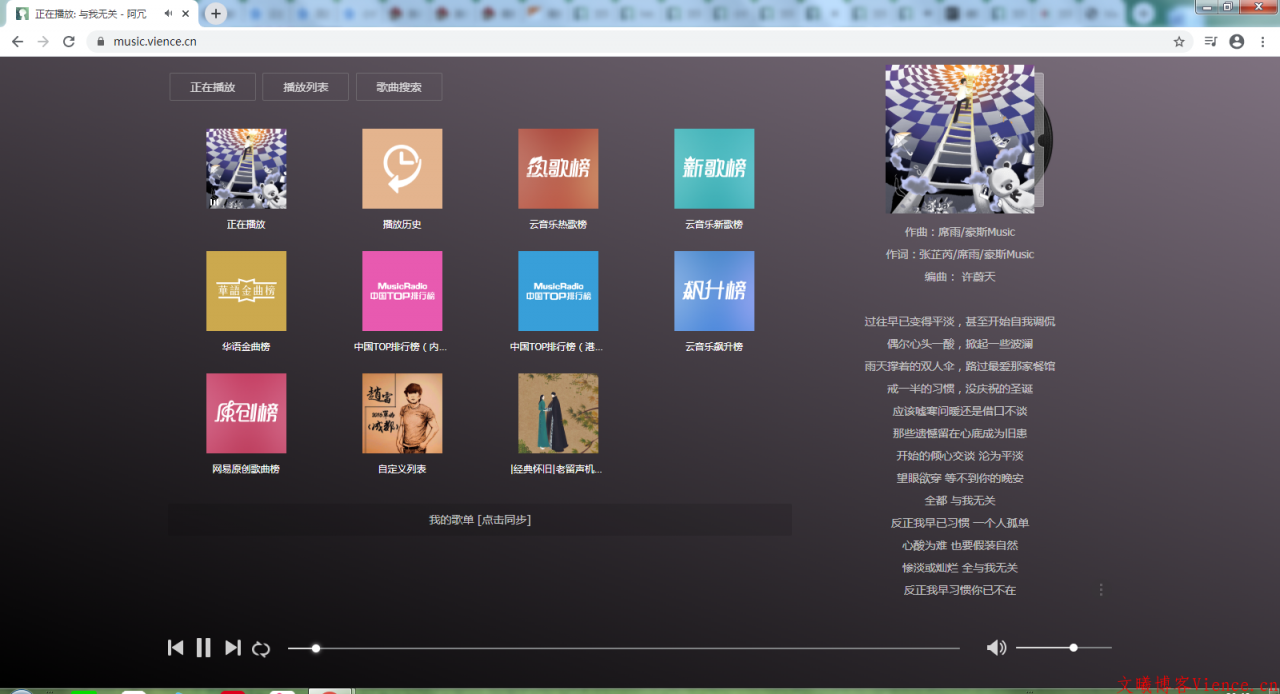The height and width of the screenshot is (694, 1280).
Task: Open the 云音乐新歌榜 playlist
Action: pos(714,169)
